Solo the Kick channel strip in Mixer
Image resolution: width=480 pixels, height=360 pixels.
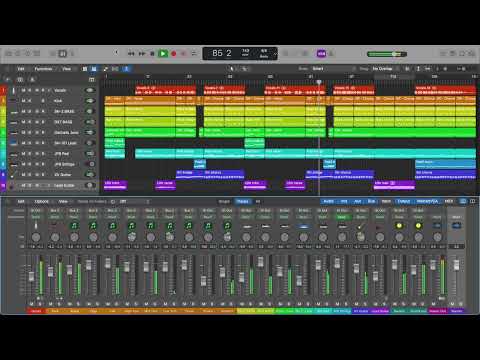coord(59,304)
